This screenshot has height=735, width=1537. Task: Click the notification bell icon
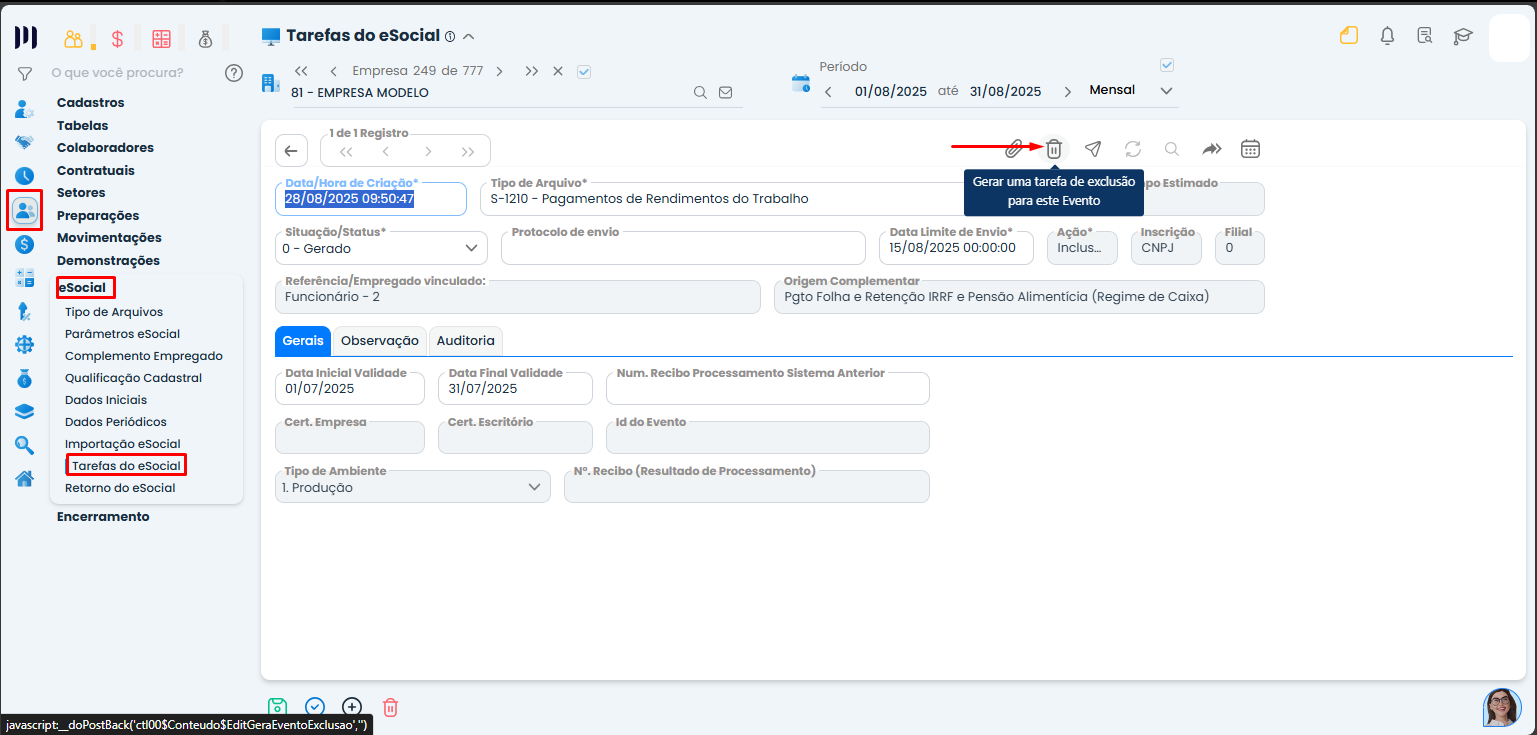coord(1387,36)
